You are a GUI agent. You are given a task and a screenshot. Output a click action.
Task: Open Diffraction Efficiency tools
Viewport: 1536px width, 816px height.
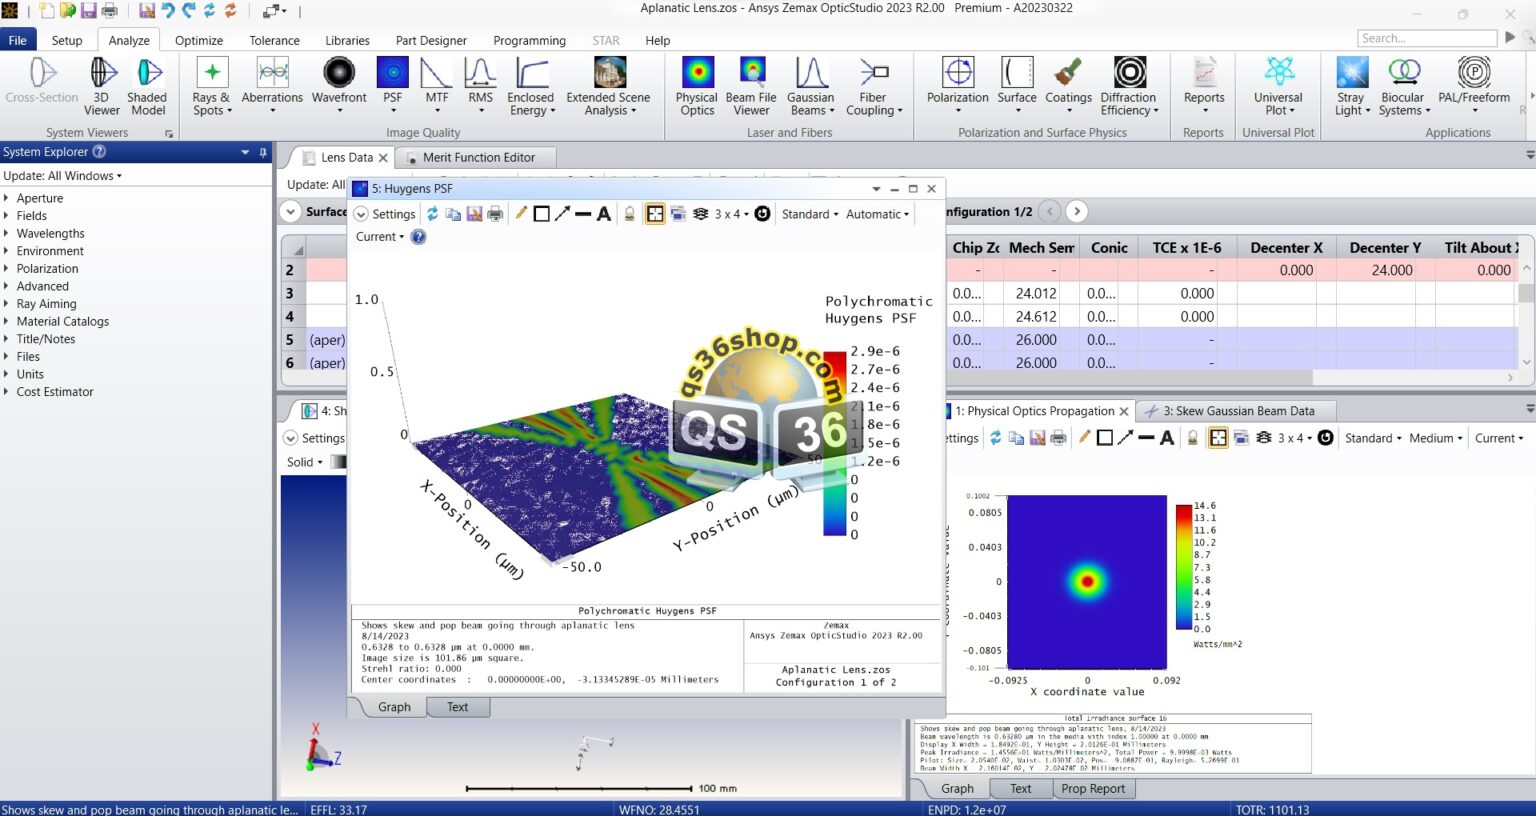1129,86
